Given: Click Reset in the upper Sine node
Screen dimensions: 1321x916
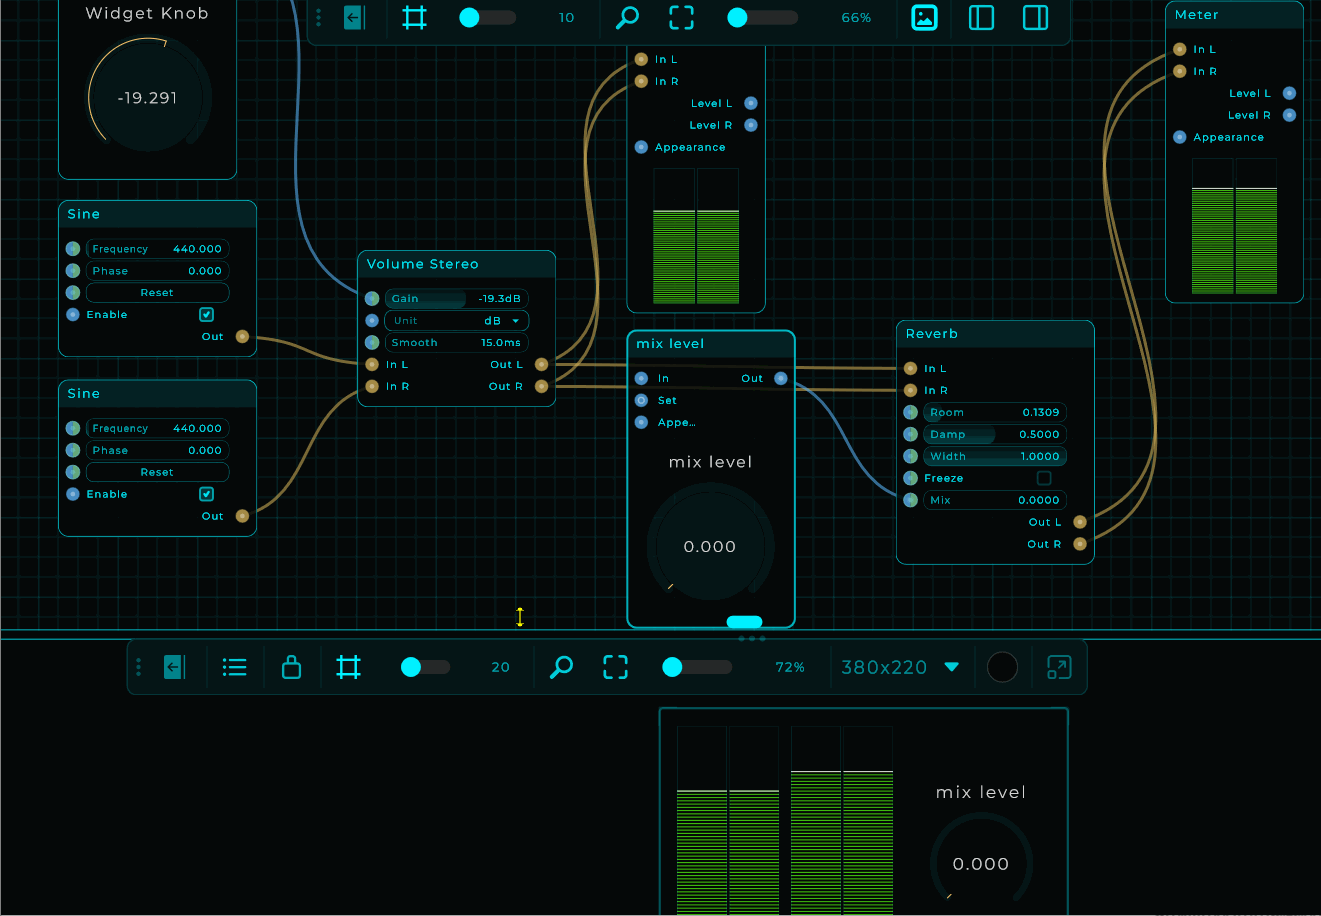Looking at the screenshot, I should pos(157,293).
